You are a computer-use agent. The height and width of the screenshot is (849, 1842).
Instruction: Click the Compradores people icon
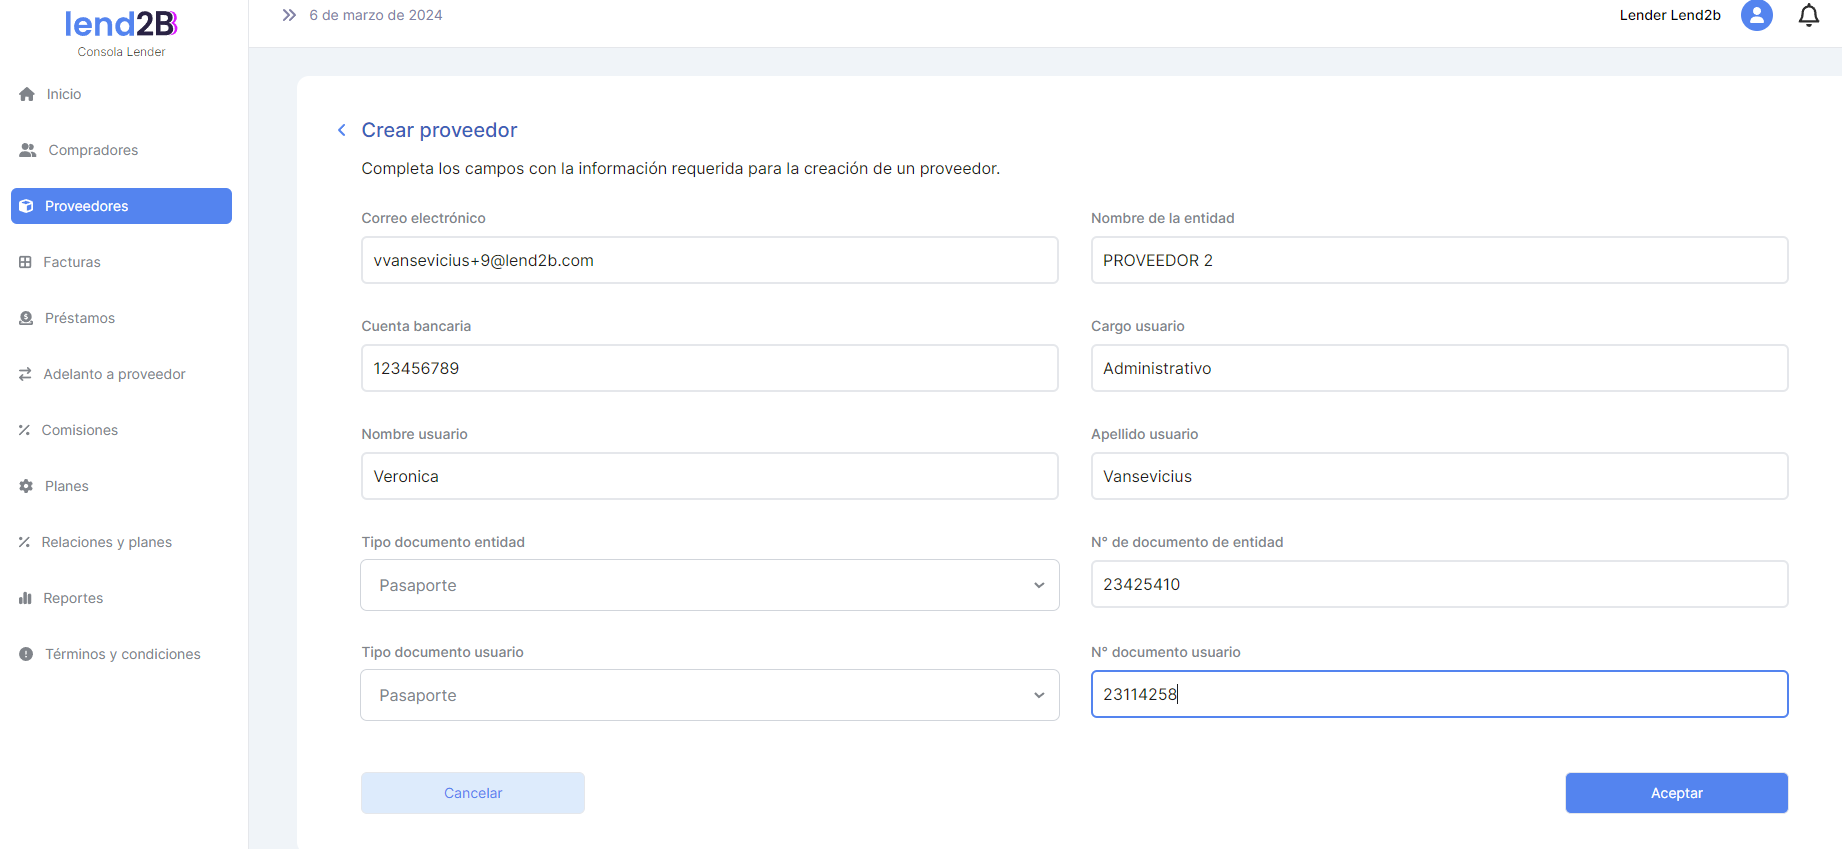(28, 150)
